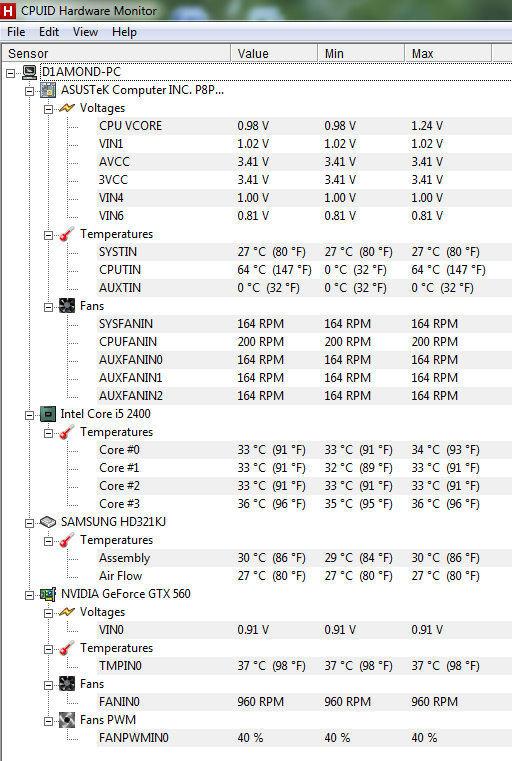Select the CPU VCORE row
Image resolution: width=512 pixels, height=761 pixels.
click(x=304, y=126)
